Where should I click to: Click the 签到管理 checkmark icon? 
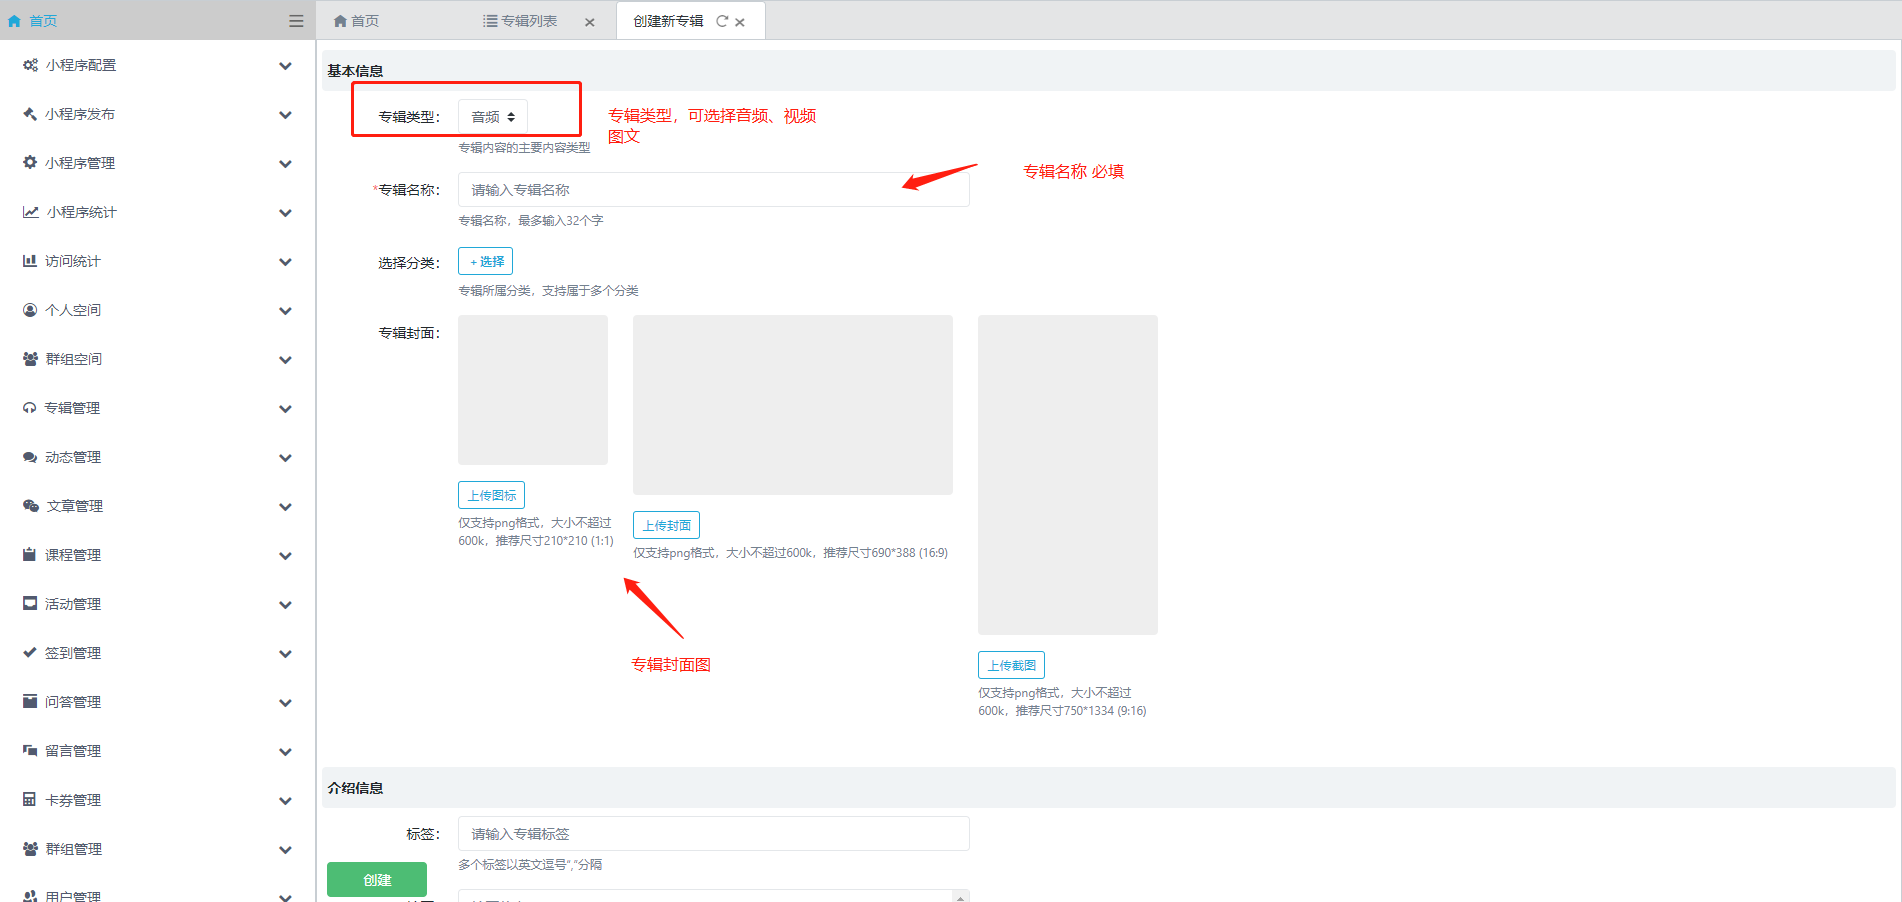[x=30, y=652]
